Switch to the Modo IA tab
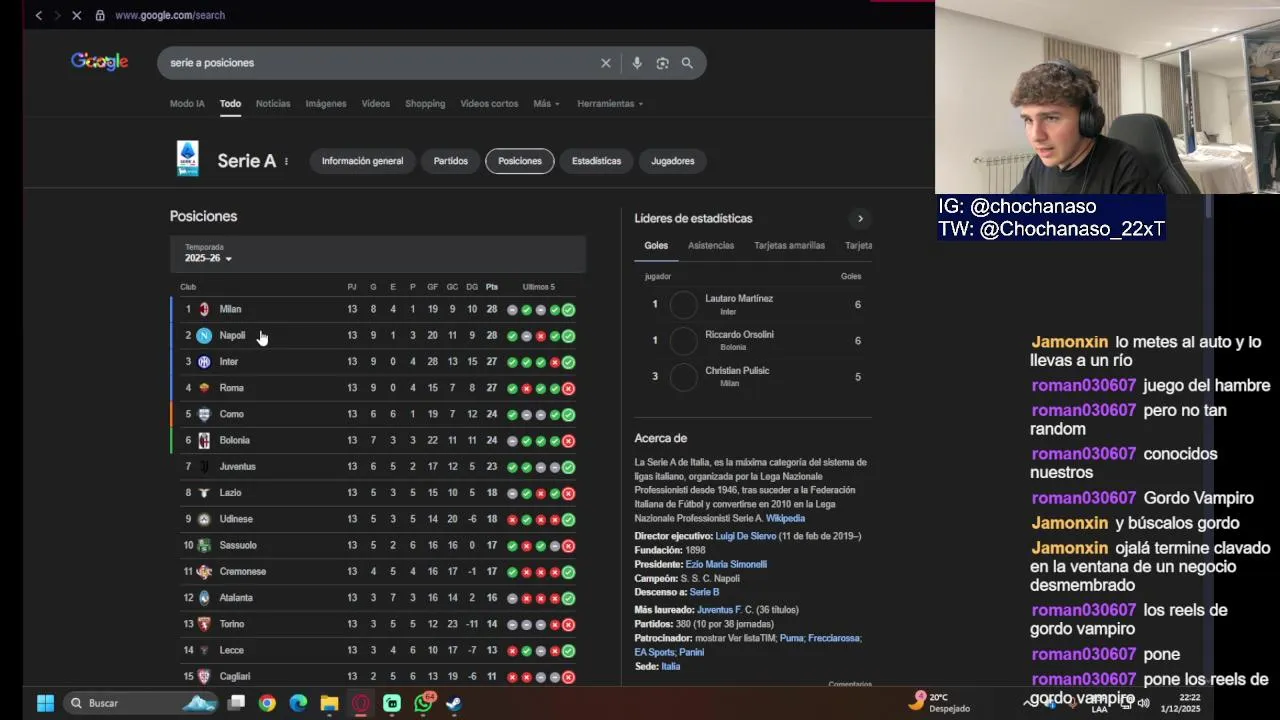The width and height of the screenshot is (1280, 720). click(x=187, y=104)
